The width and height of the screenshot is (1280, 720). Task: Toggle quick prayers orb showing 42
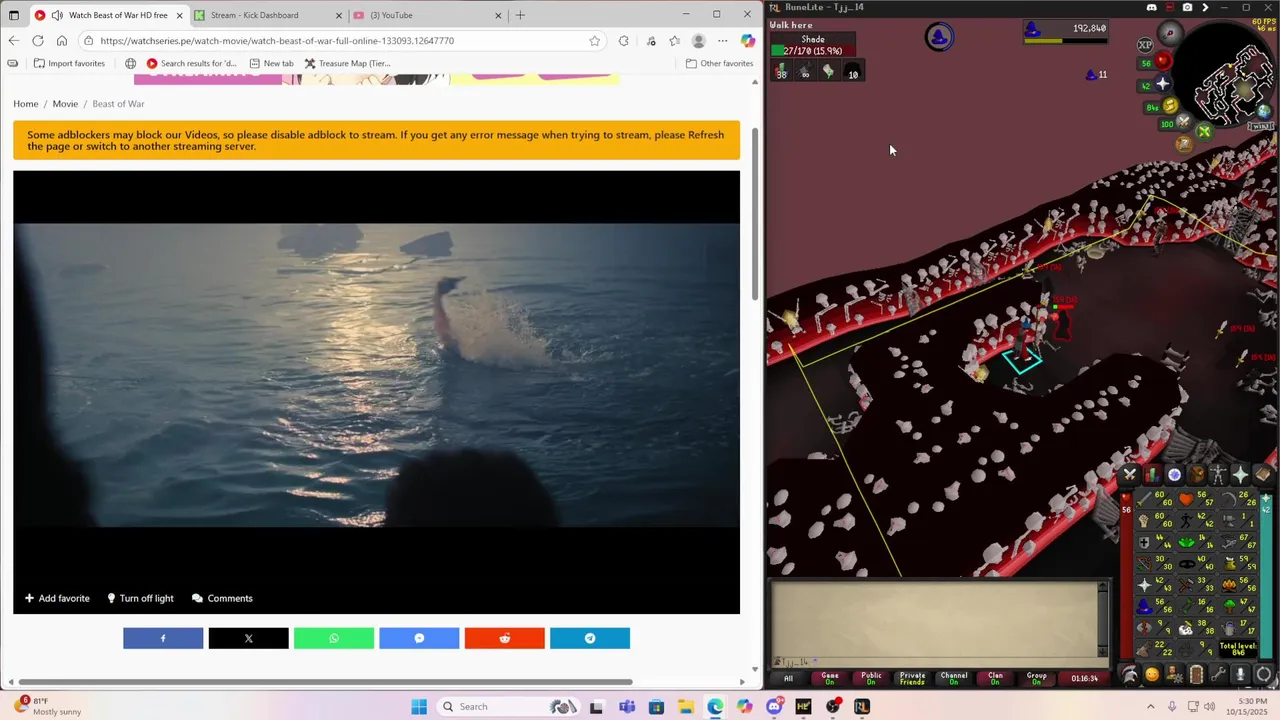click(x=1156, y=84)
